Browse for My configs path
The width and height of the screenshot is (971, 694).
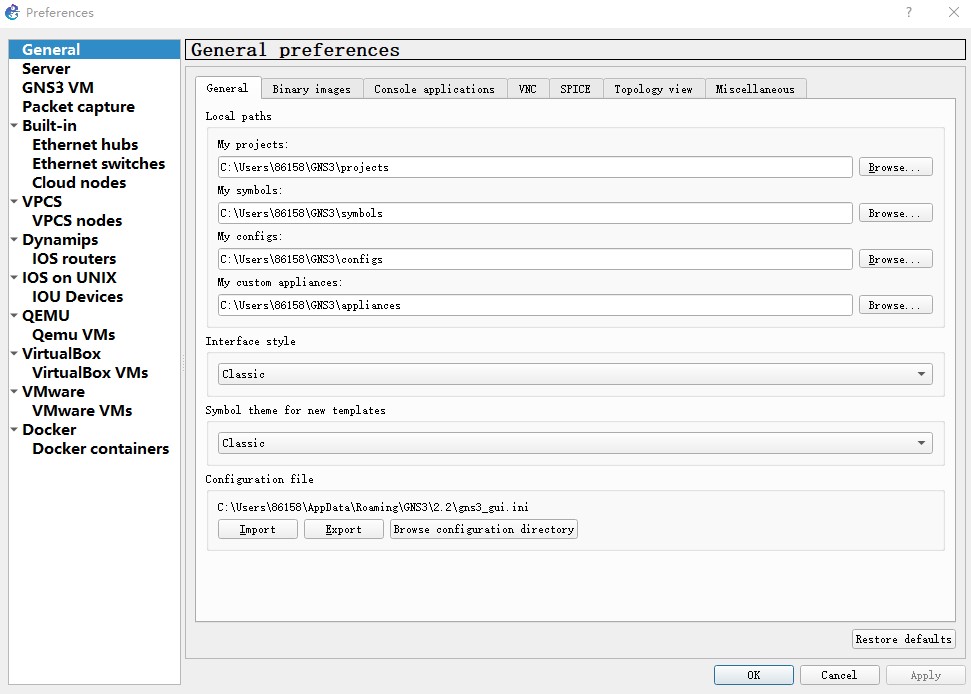(895, 259)
